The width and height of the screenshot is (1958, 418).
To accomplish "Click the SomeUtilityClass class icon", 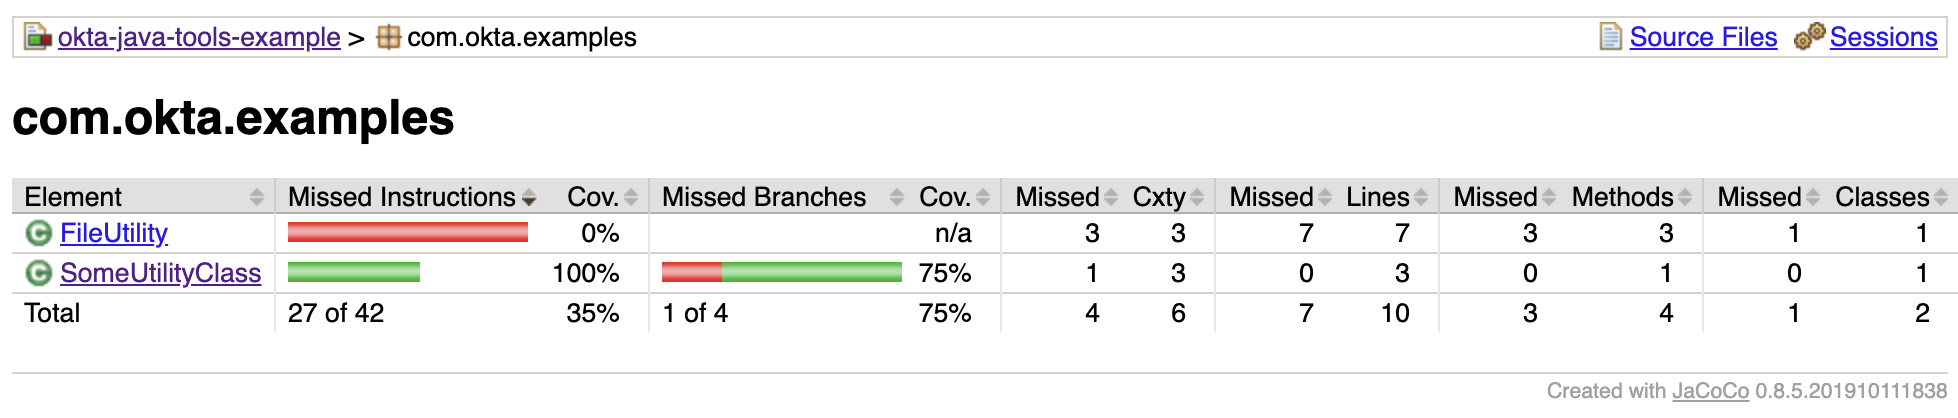I will [38, 273].
